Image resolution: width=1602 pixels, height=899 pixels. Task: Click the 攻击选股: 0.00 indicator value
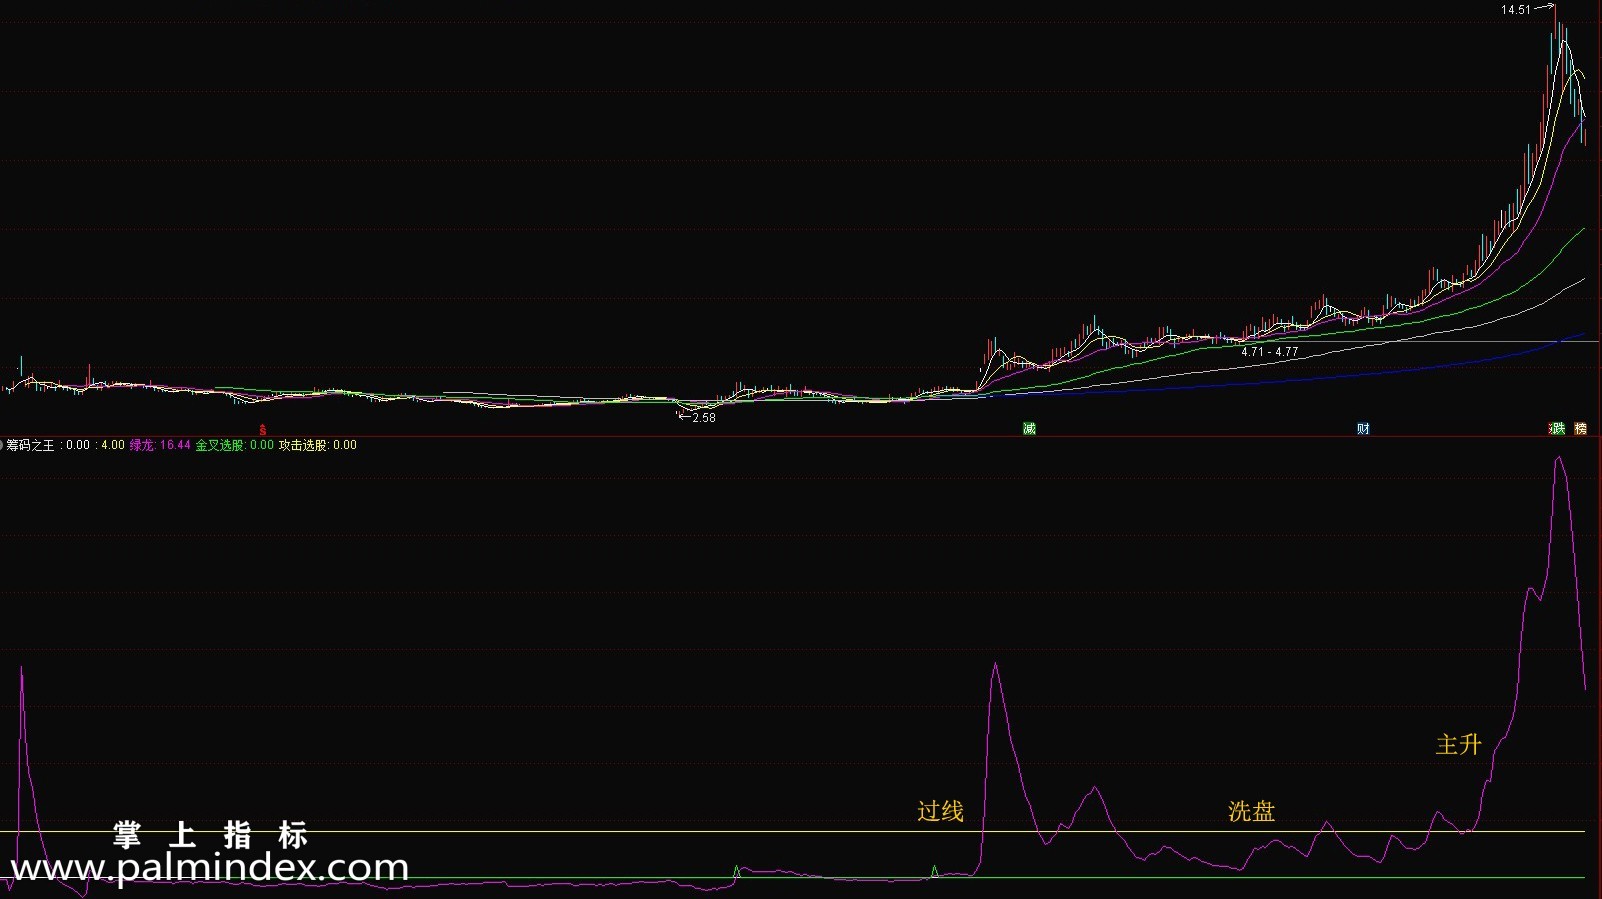pyautogui.click(x=318, y=445)
